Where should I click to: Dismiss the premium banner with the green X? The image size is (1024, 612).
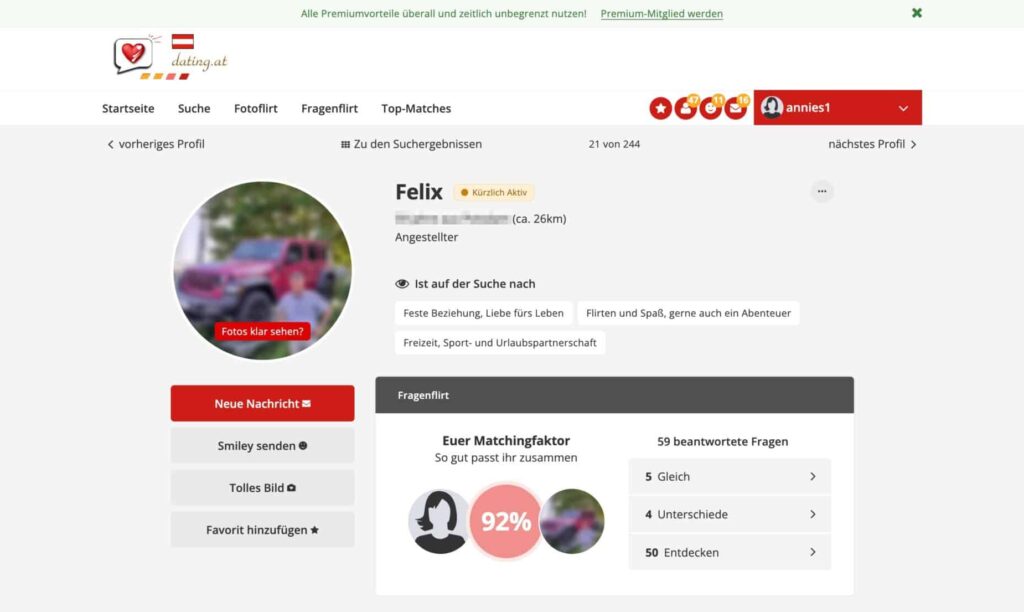point(917,13)
